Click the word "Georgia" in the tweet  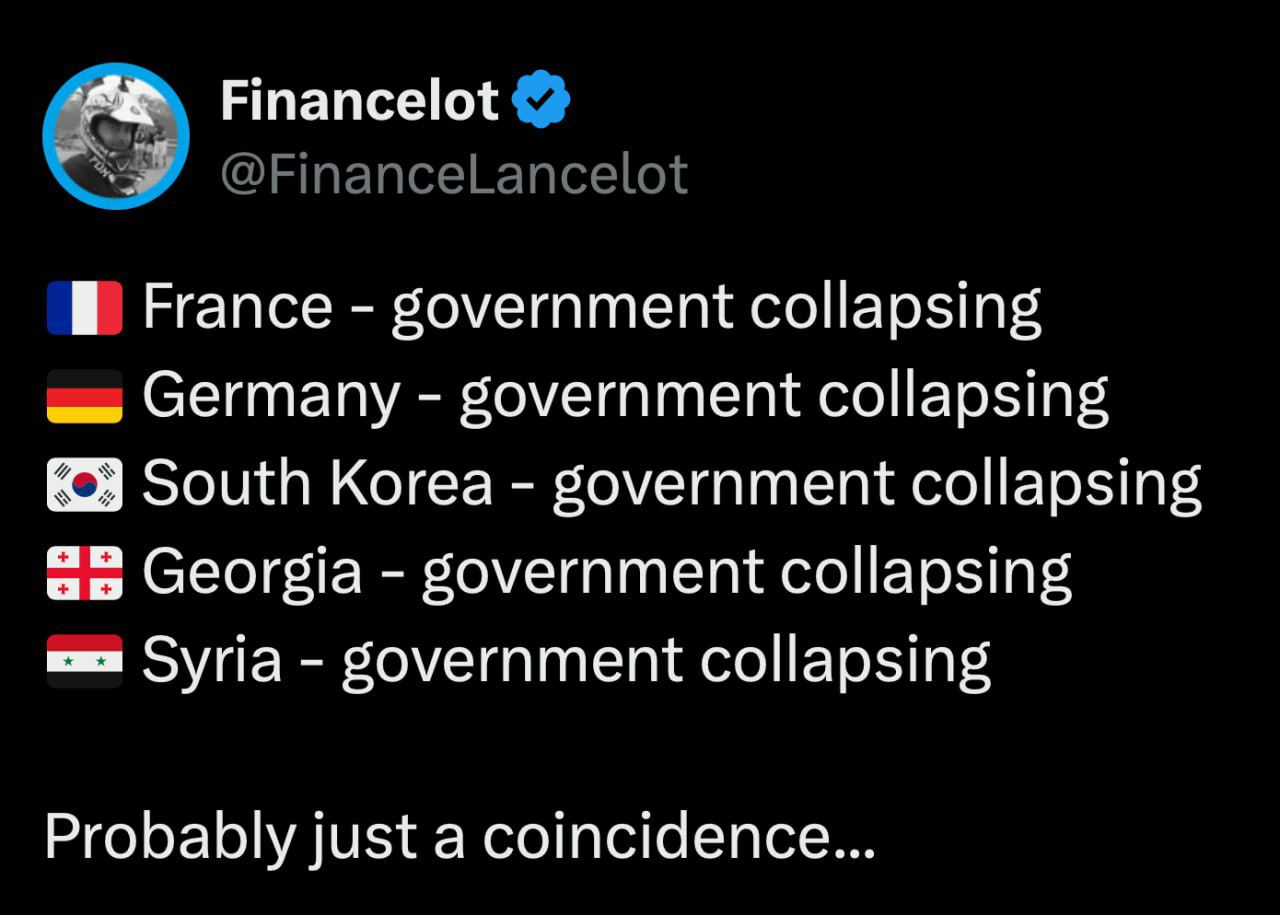[252, 572]
